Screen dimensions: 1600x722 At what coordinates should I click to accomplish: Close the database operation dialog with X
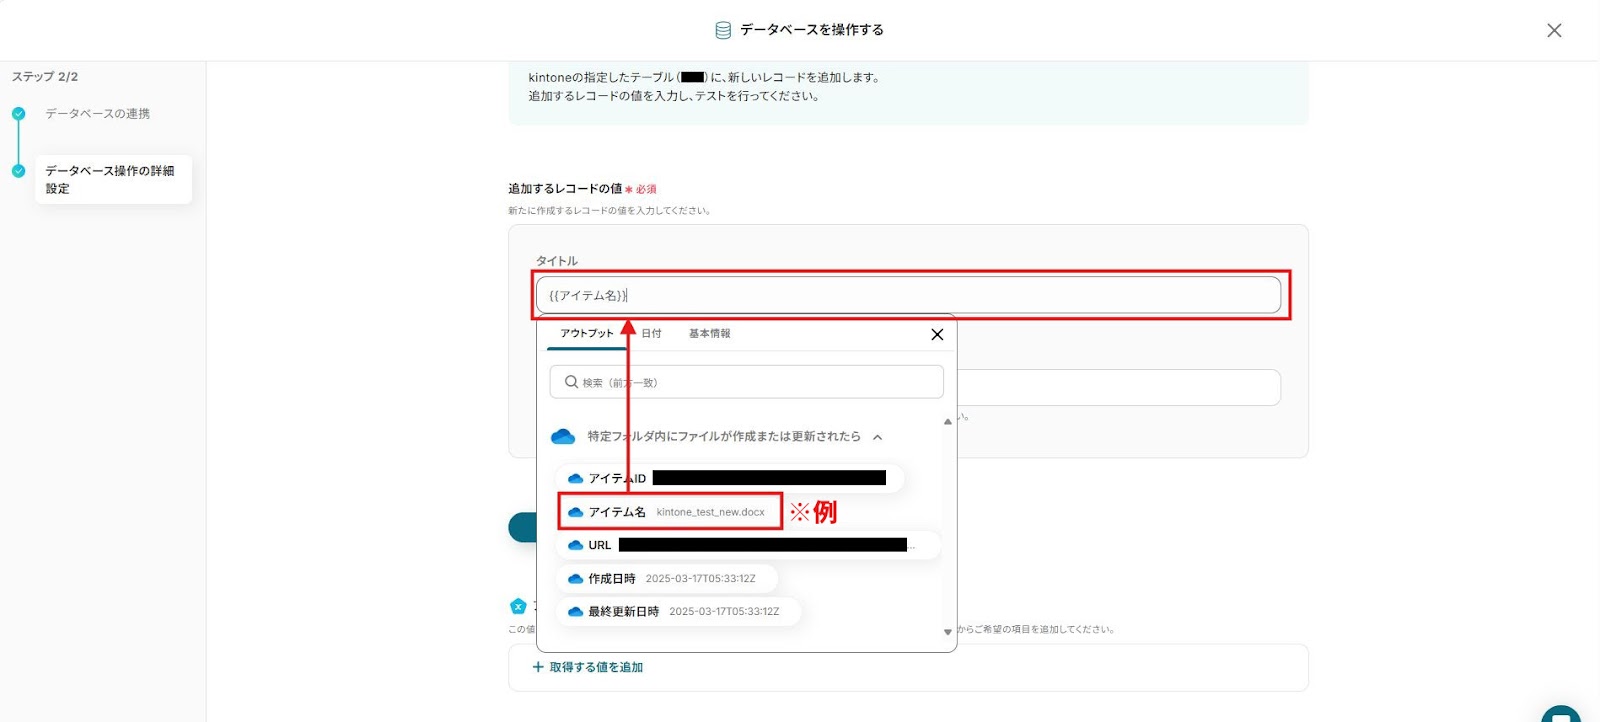1554,30
